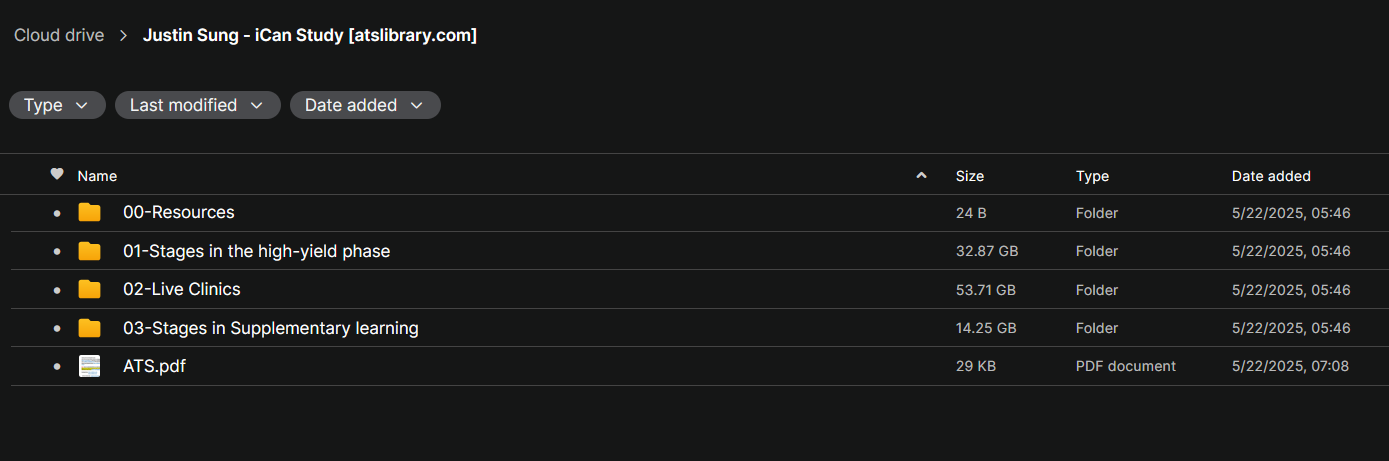Go back to Cloud drive breadcrumb
This screenshot has height=461, width=1389.
(59, 36)
